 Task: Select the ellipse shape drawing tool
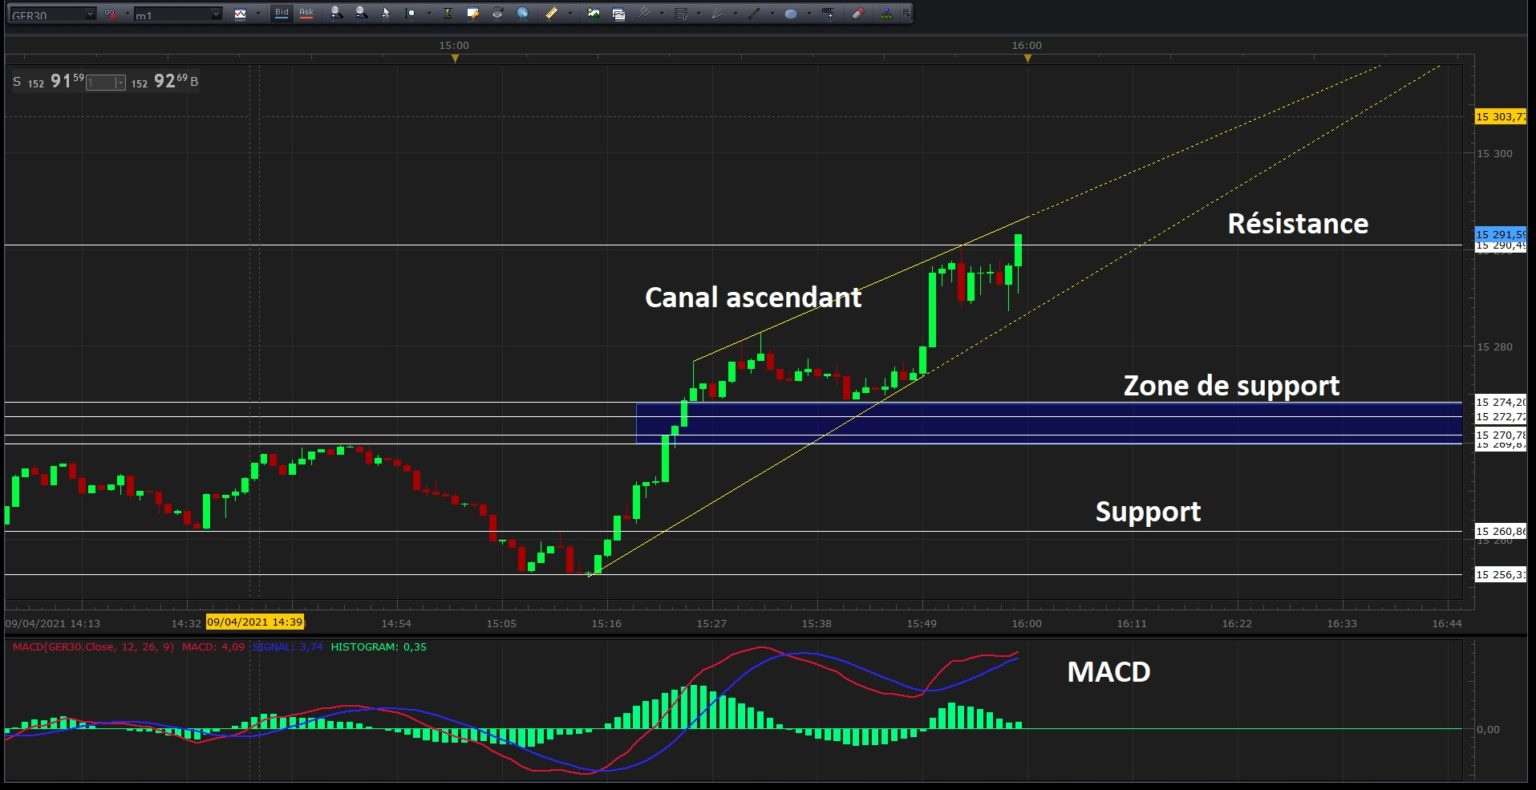click(x=790, y=14)
